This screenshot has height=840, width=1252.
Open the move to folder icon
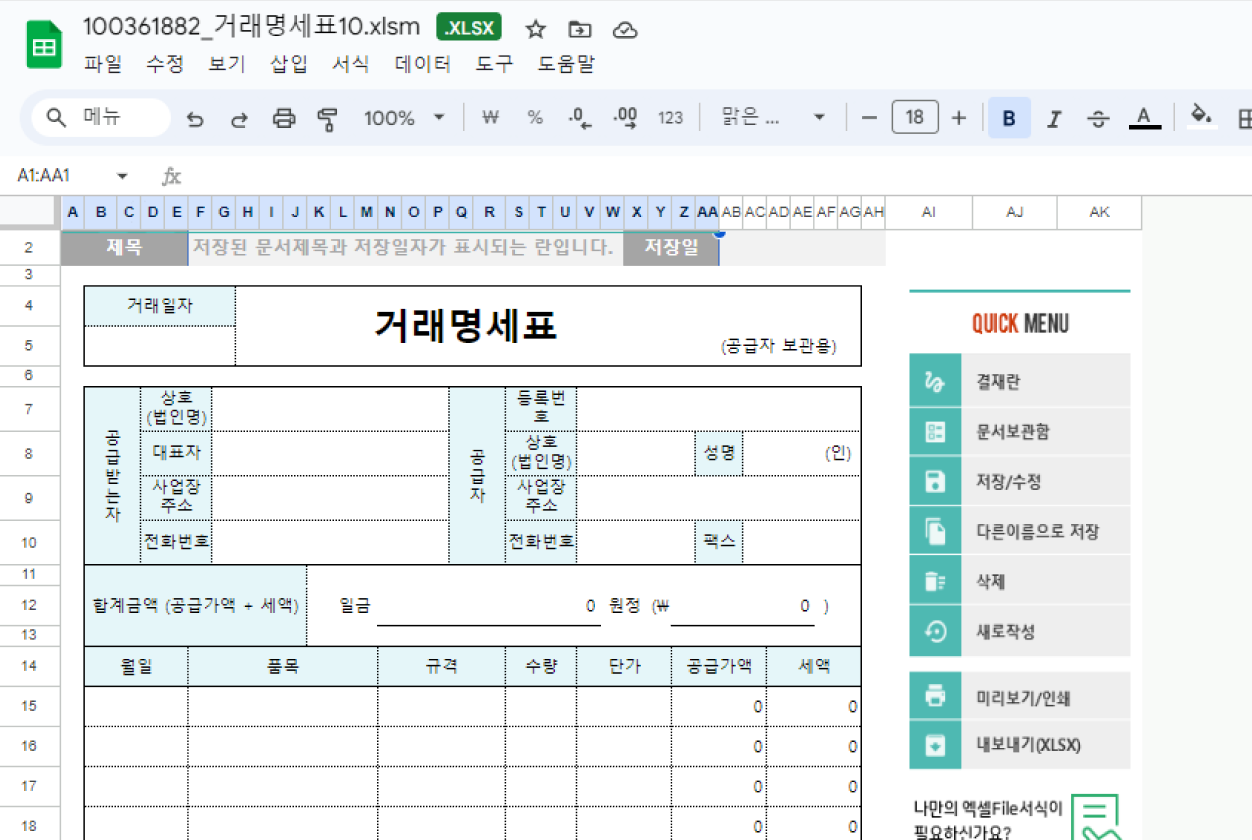click(579, 30)
